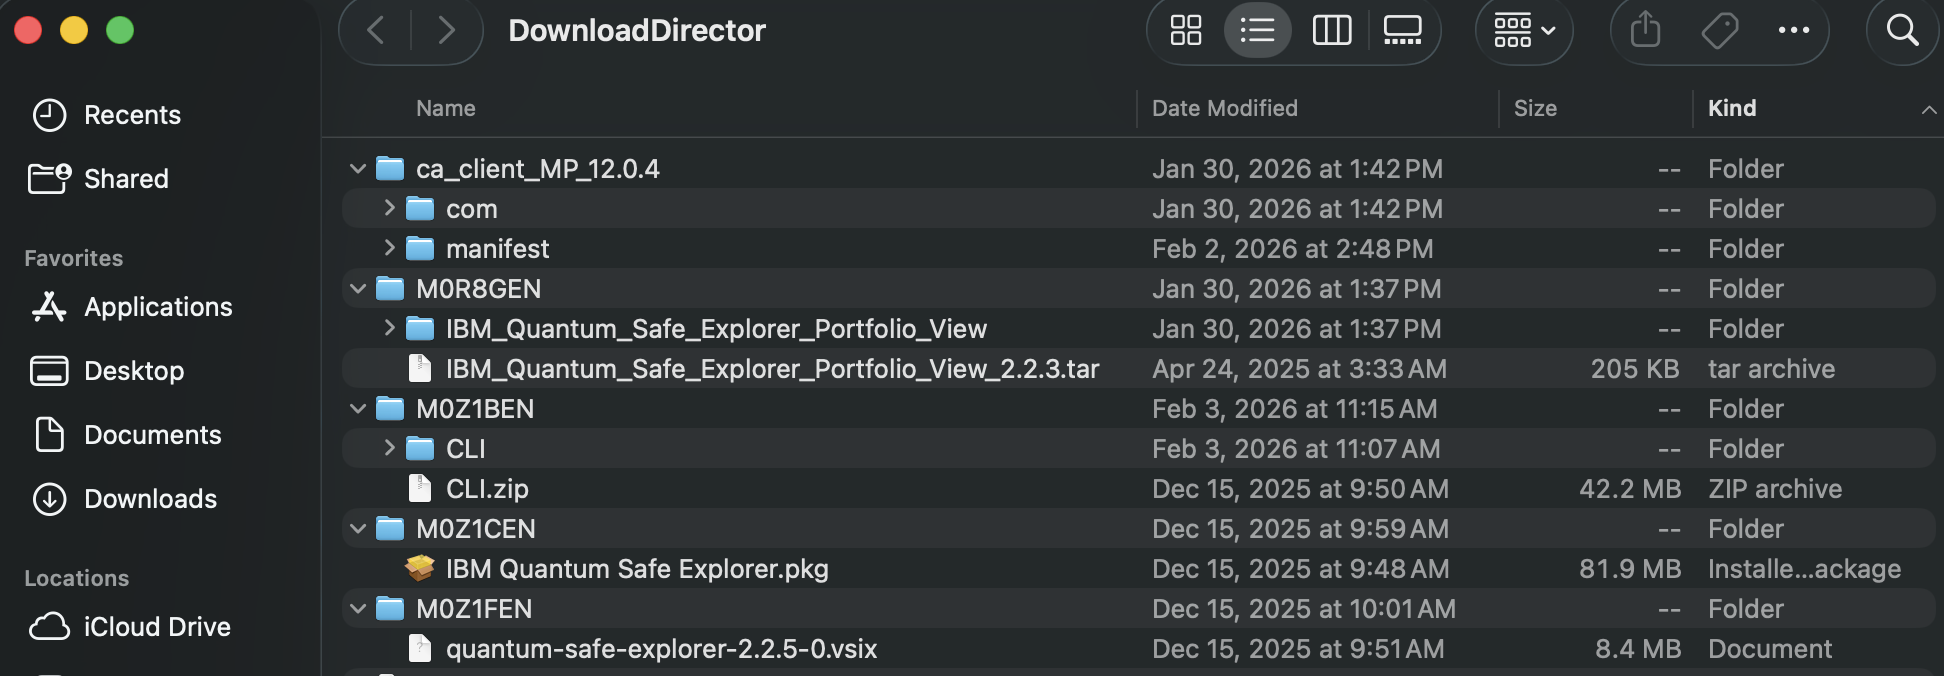Collapse the ca_client_MP_12.0.4 folder
1944x676 pixels.
358,169
